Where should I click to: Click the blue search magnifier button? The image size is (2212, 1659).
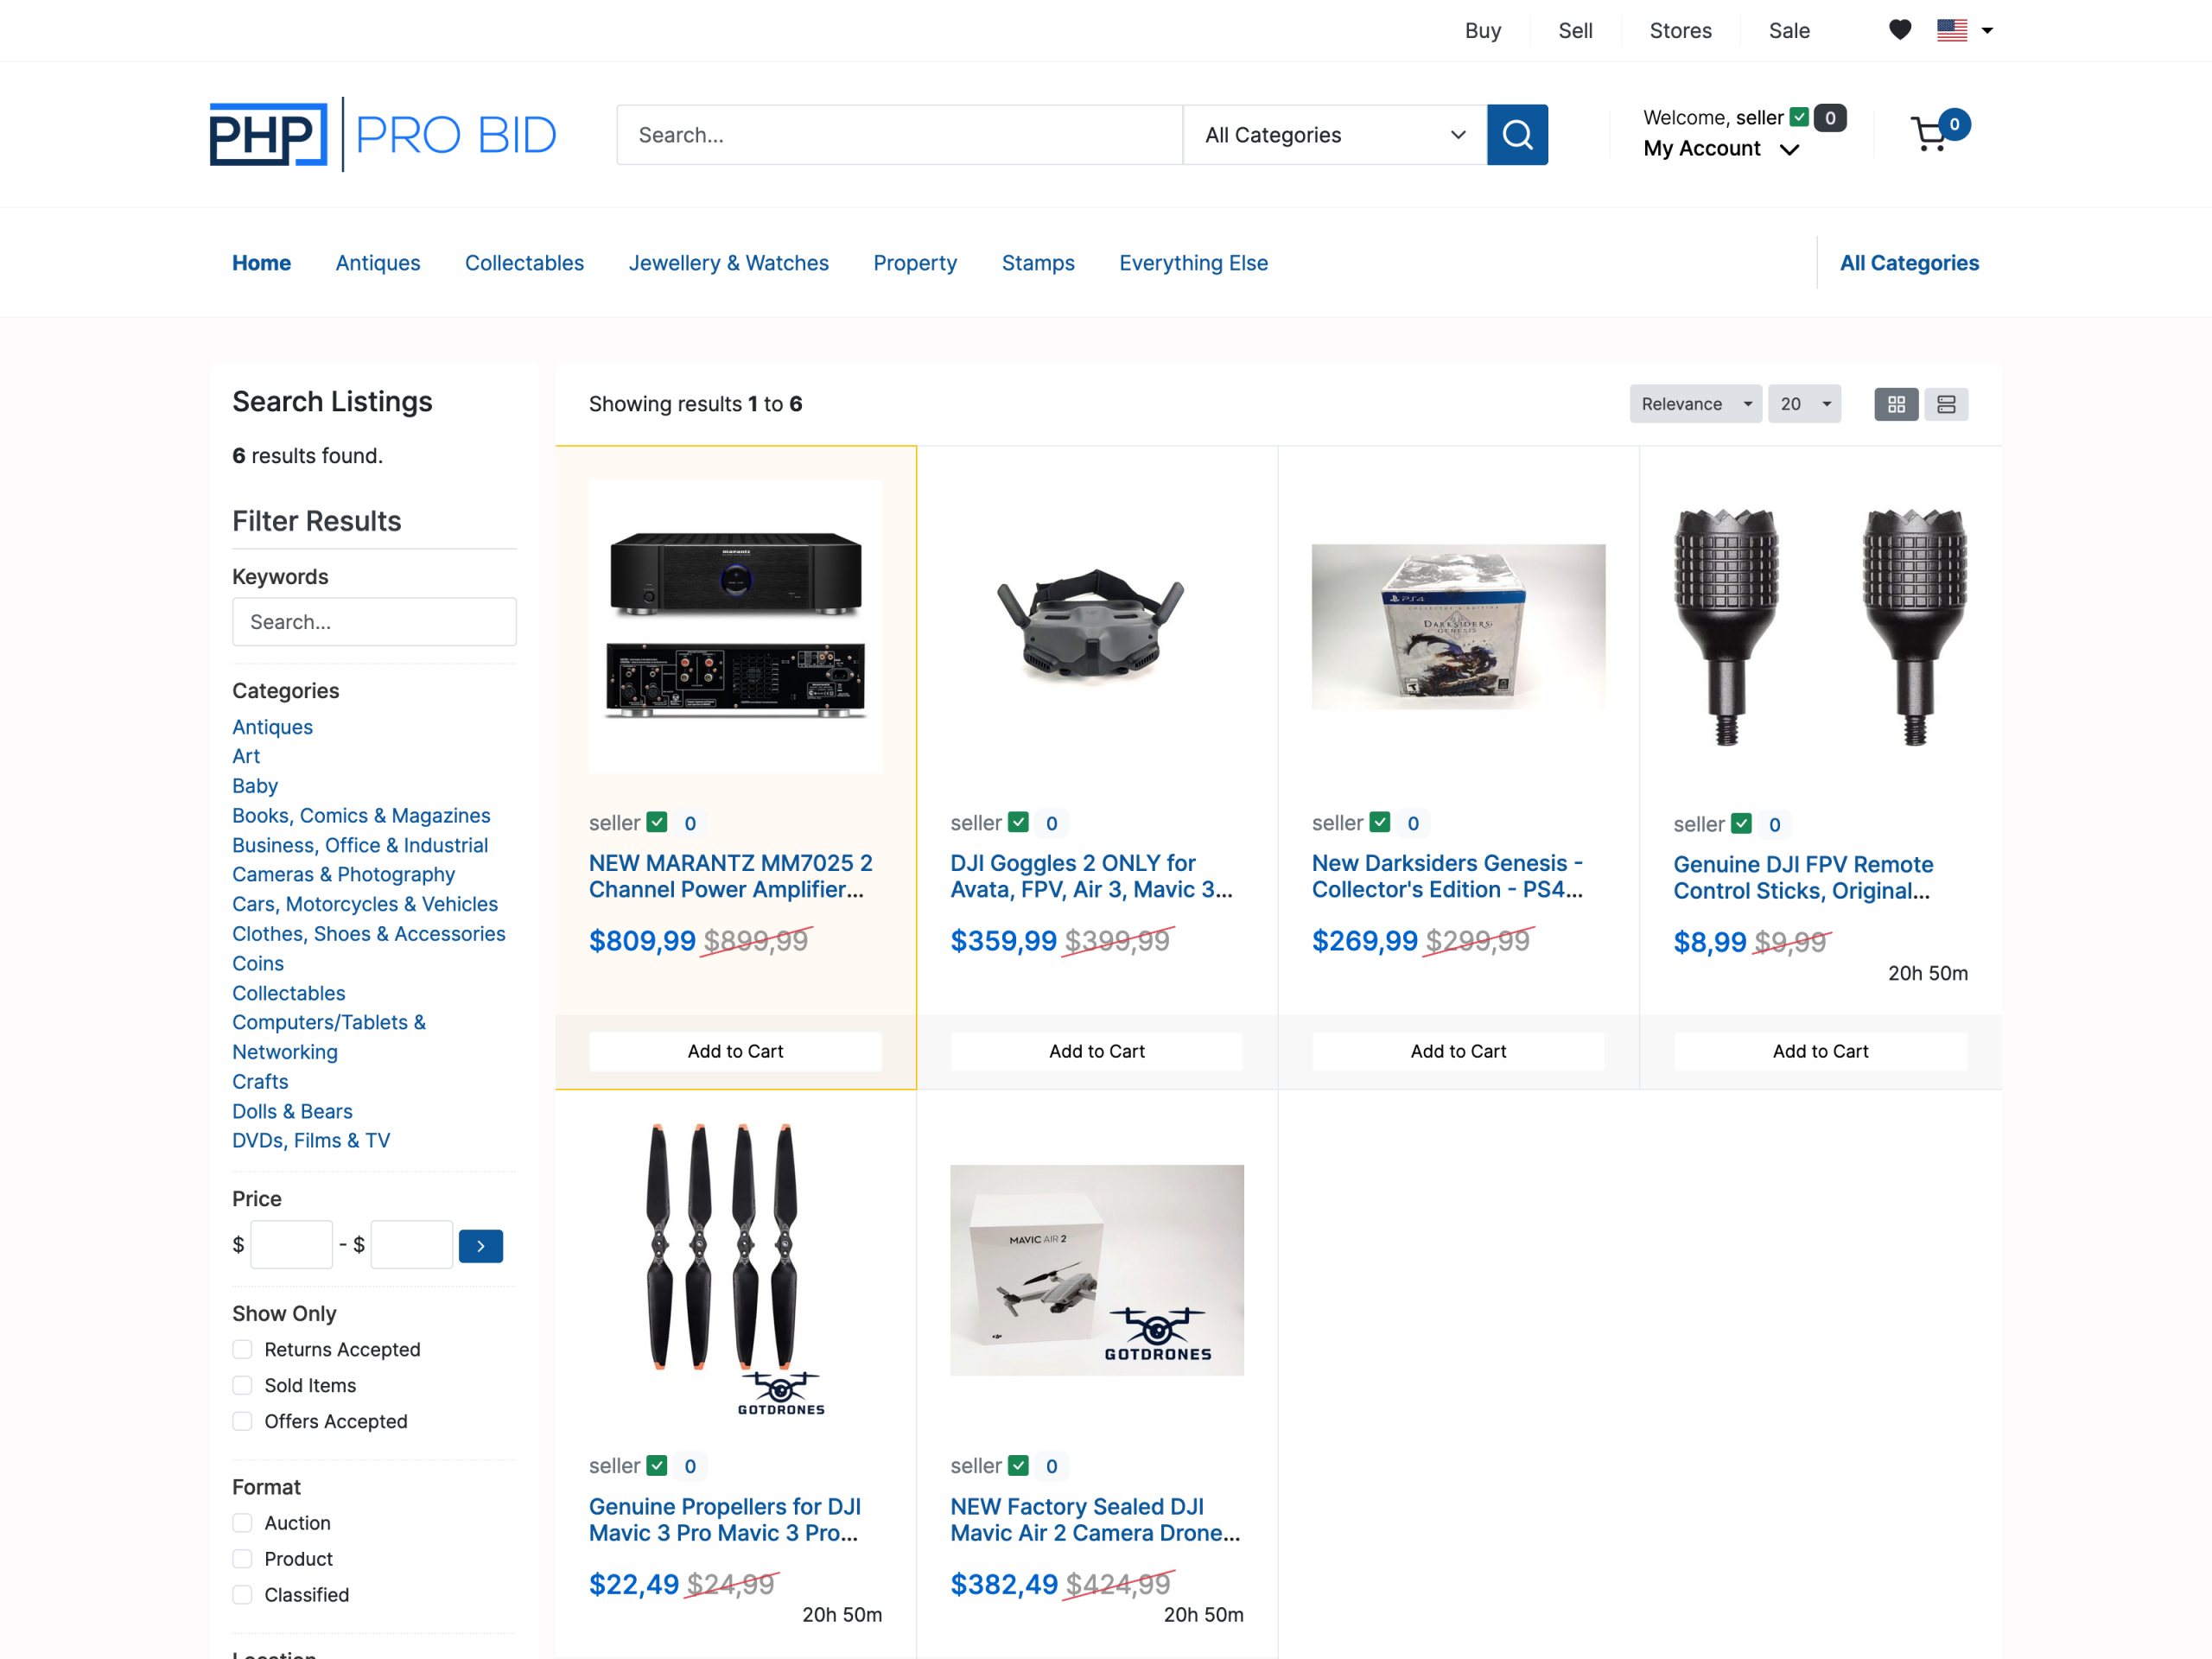pyautogui.click(x=1516, y=134)
